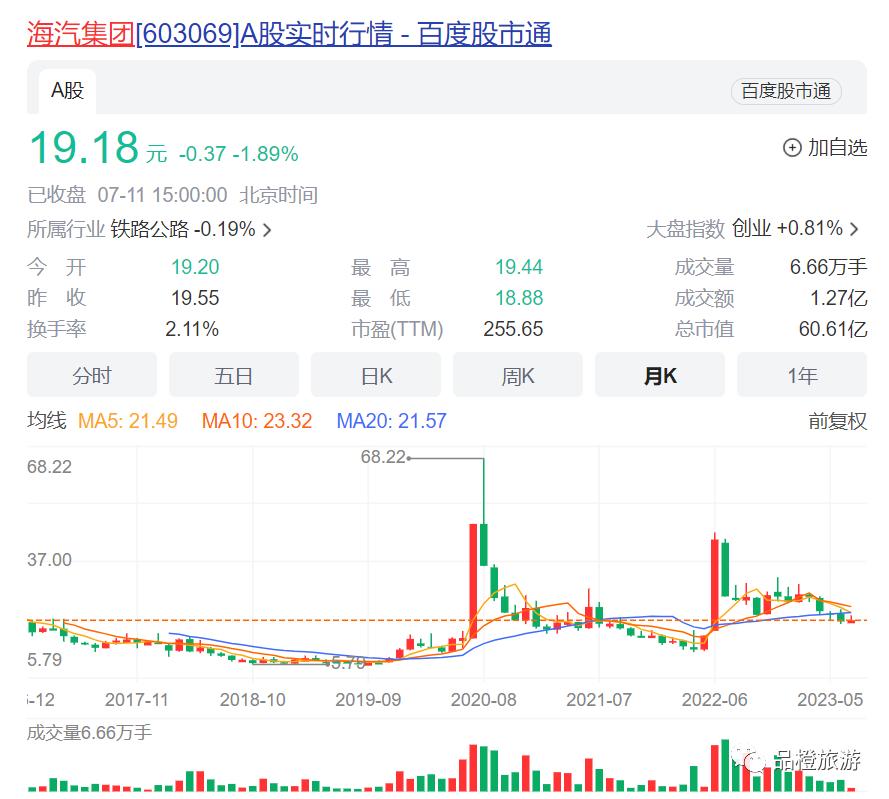The width and height of the screenshot is (889, 799).
Task: Click the 成交额 value 1.27亿
Action: pyautogui.click(x=839, y=298)
